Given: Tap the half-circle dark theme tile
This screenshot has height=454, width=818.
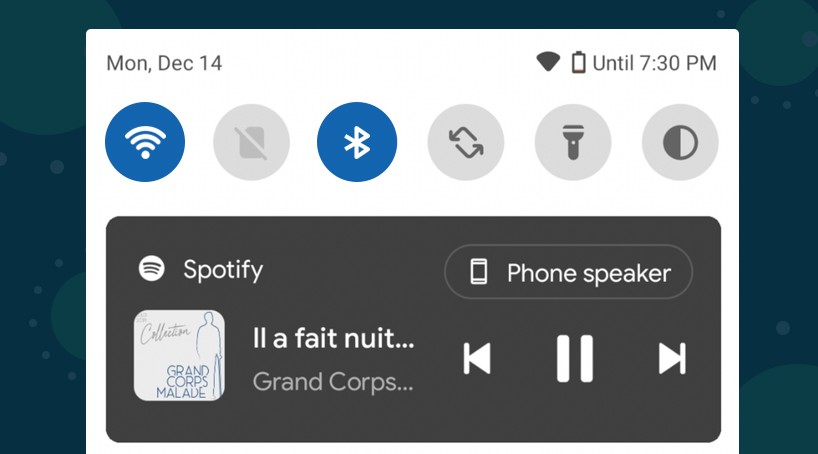Looking at the screenshot, I should click(x=680, y=143).
